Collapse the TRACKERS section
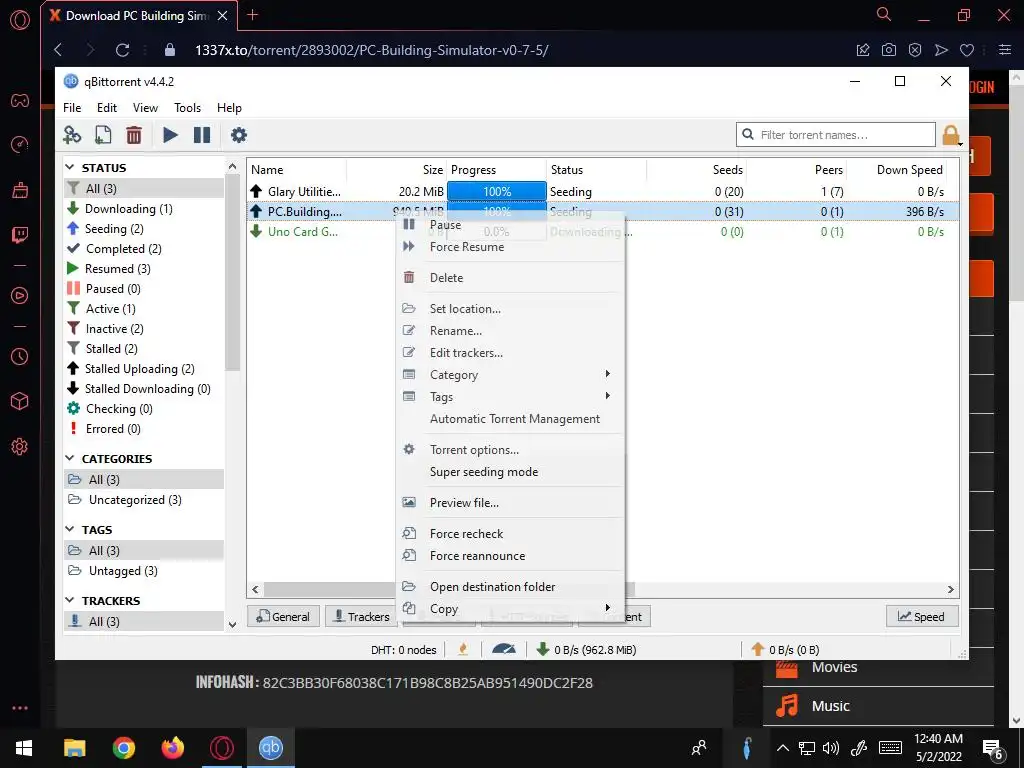Viewport: 1024px width, 768px height. [71, 600]
